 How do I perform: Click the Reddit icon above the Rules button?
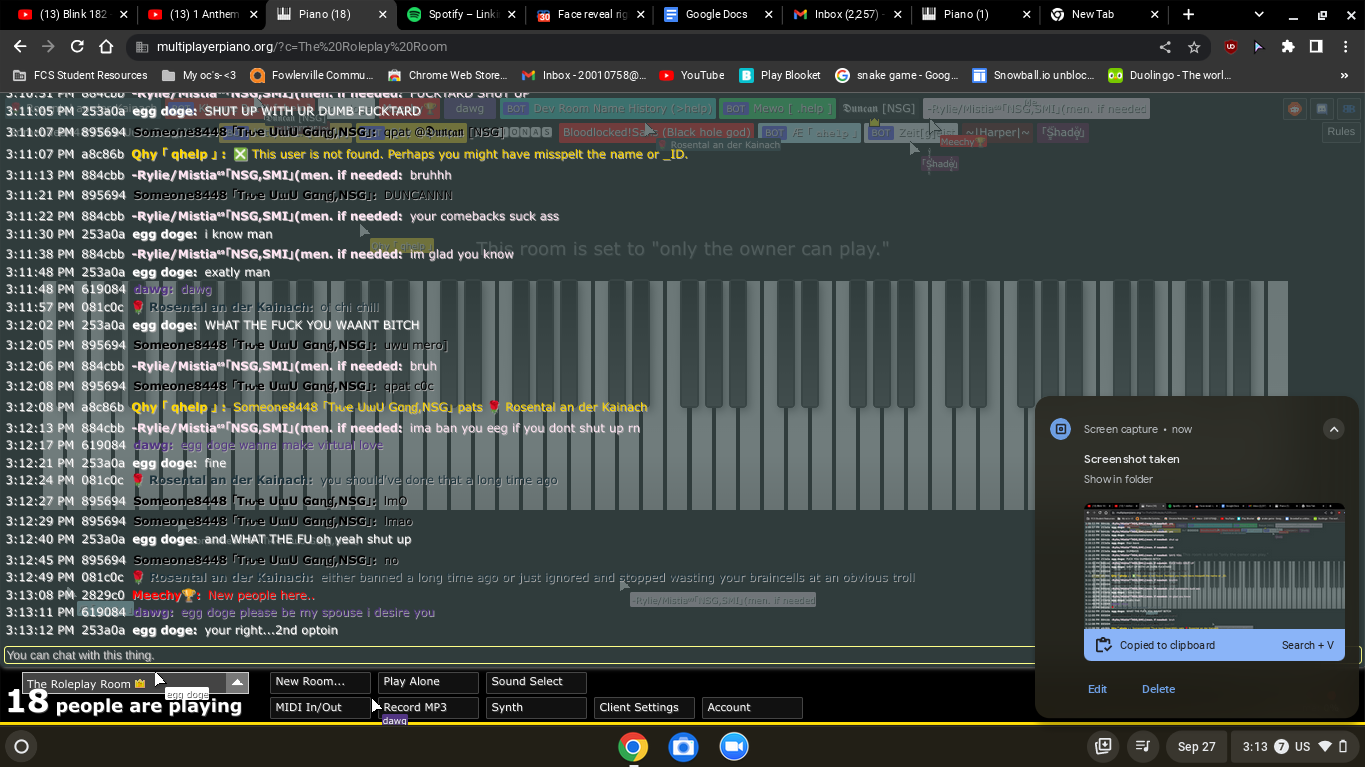point(1295,109)
